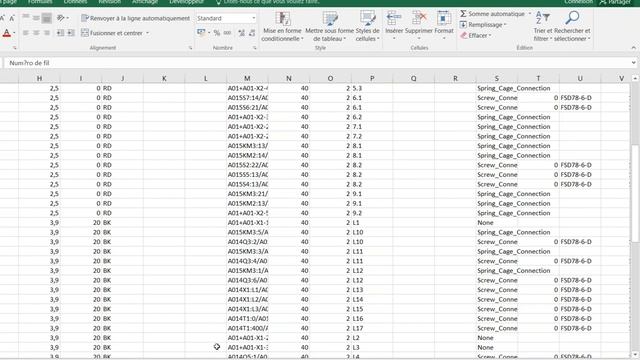
Task: Click cell containing 7.1
Action: pyautogui.click(x=372, y=127)
